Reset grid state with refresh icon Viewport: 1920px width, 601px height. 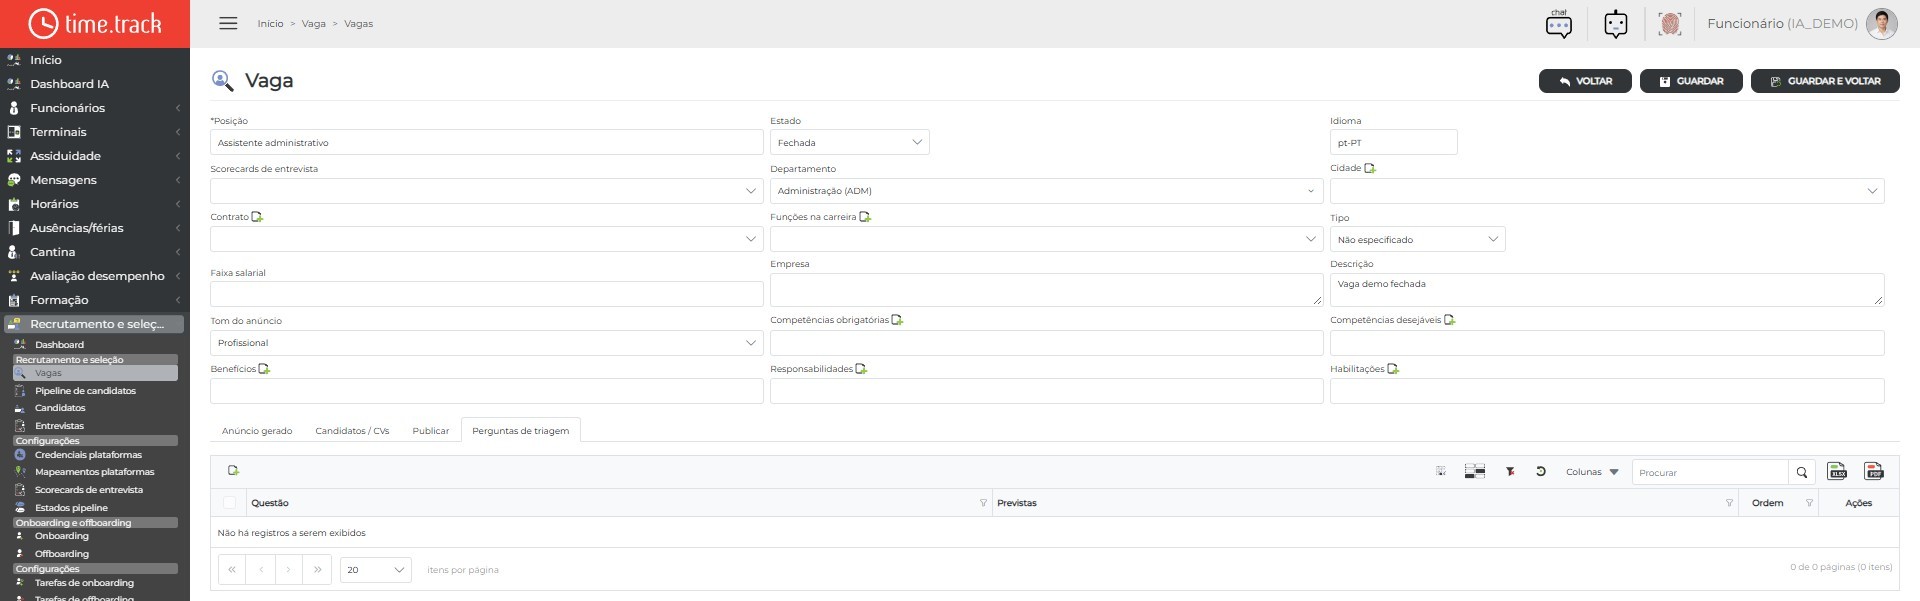tap(1541, 471)
